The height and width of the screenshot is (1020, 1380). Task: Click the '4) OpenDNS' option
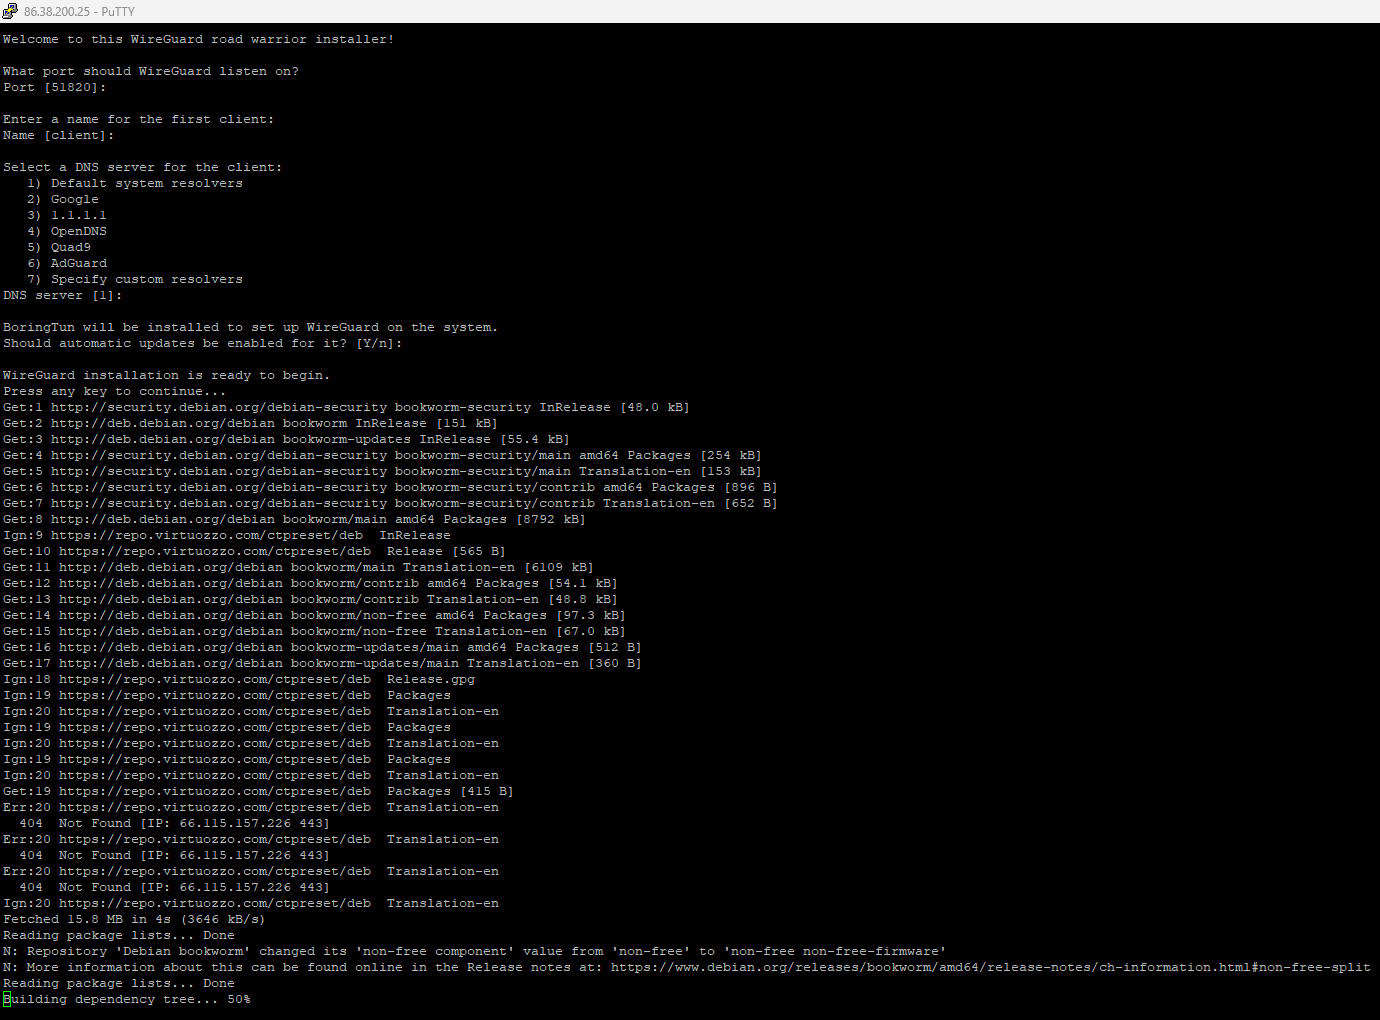click(x=67, y=231)
